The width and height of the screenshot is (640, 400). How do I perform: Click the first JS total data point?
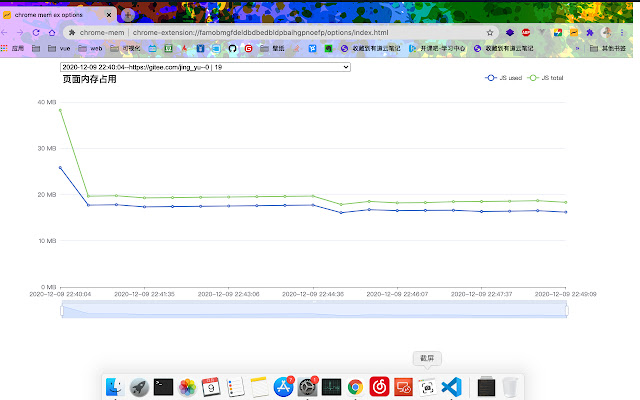tap(60, 110)
